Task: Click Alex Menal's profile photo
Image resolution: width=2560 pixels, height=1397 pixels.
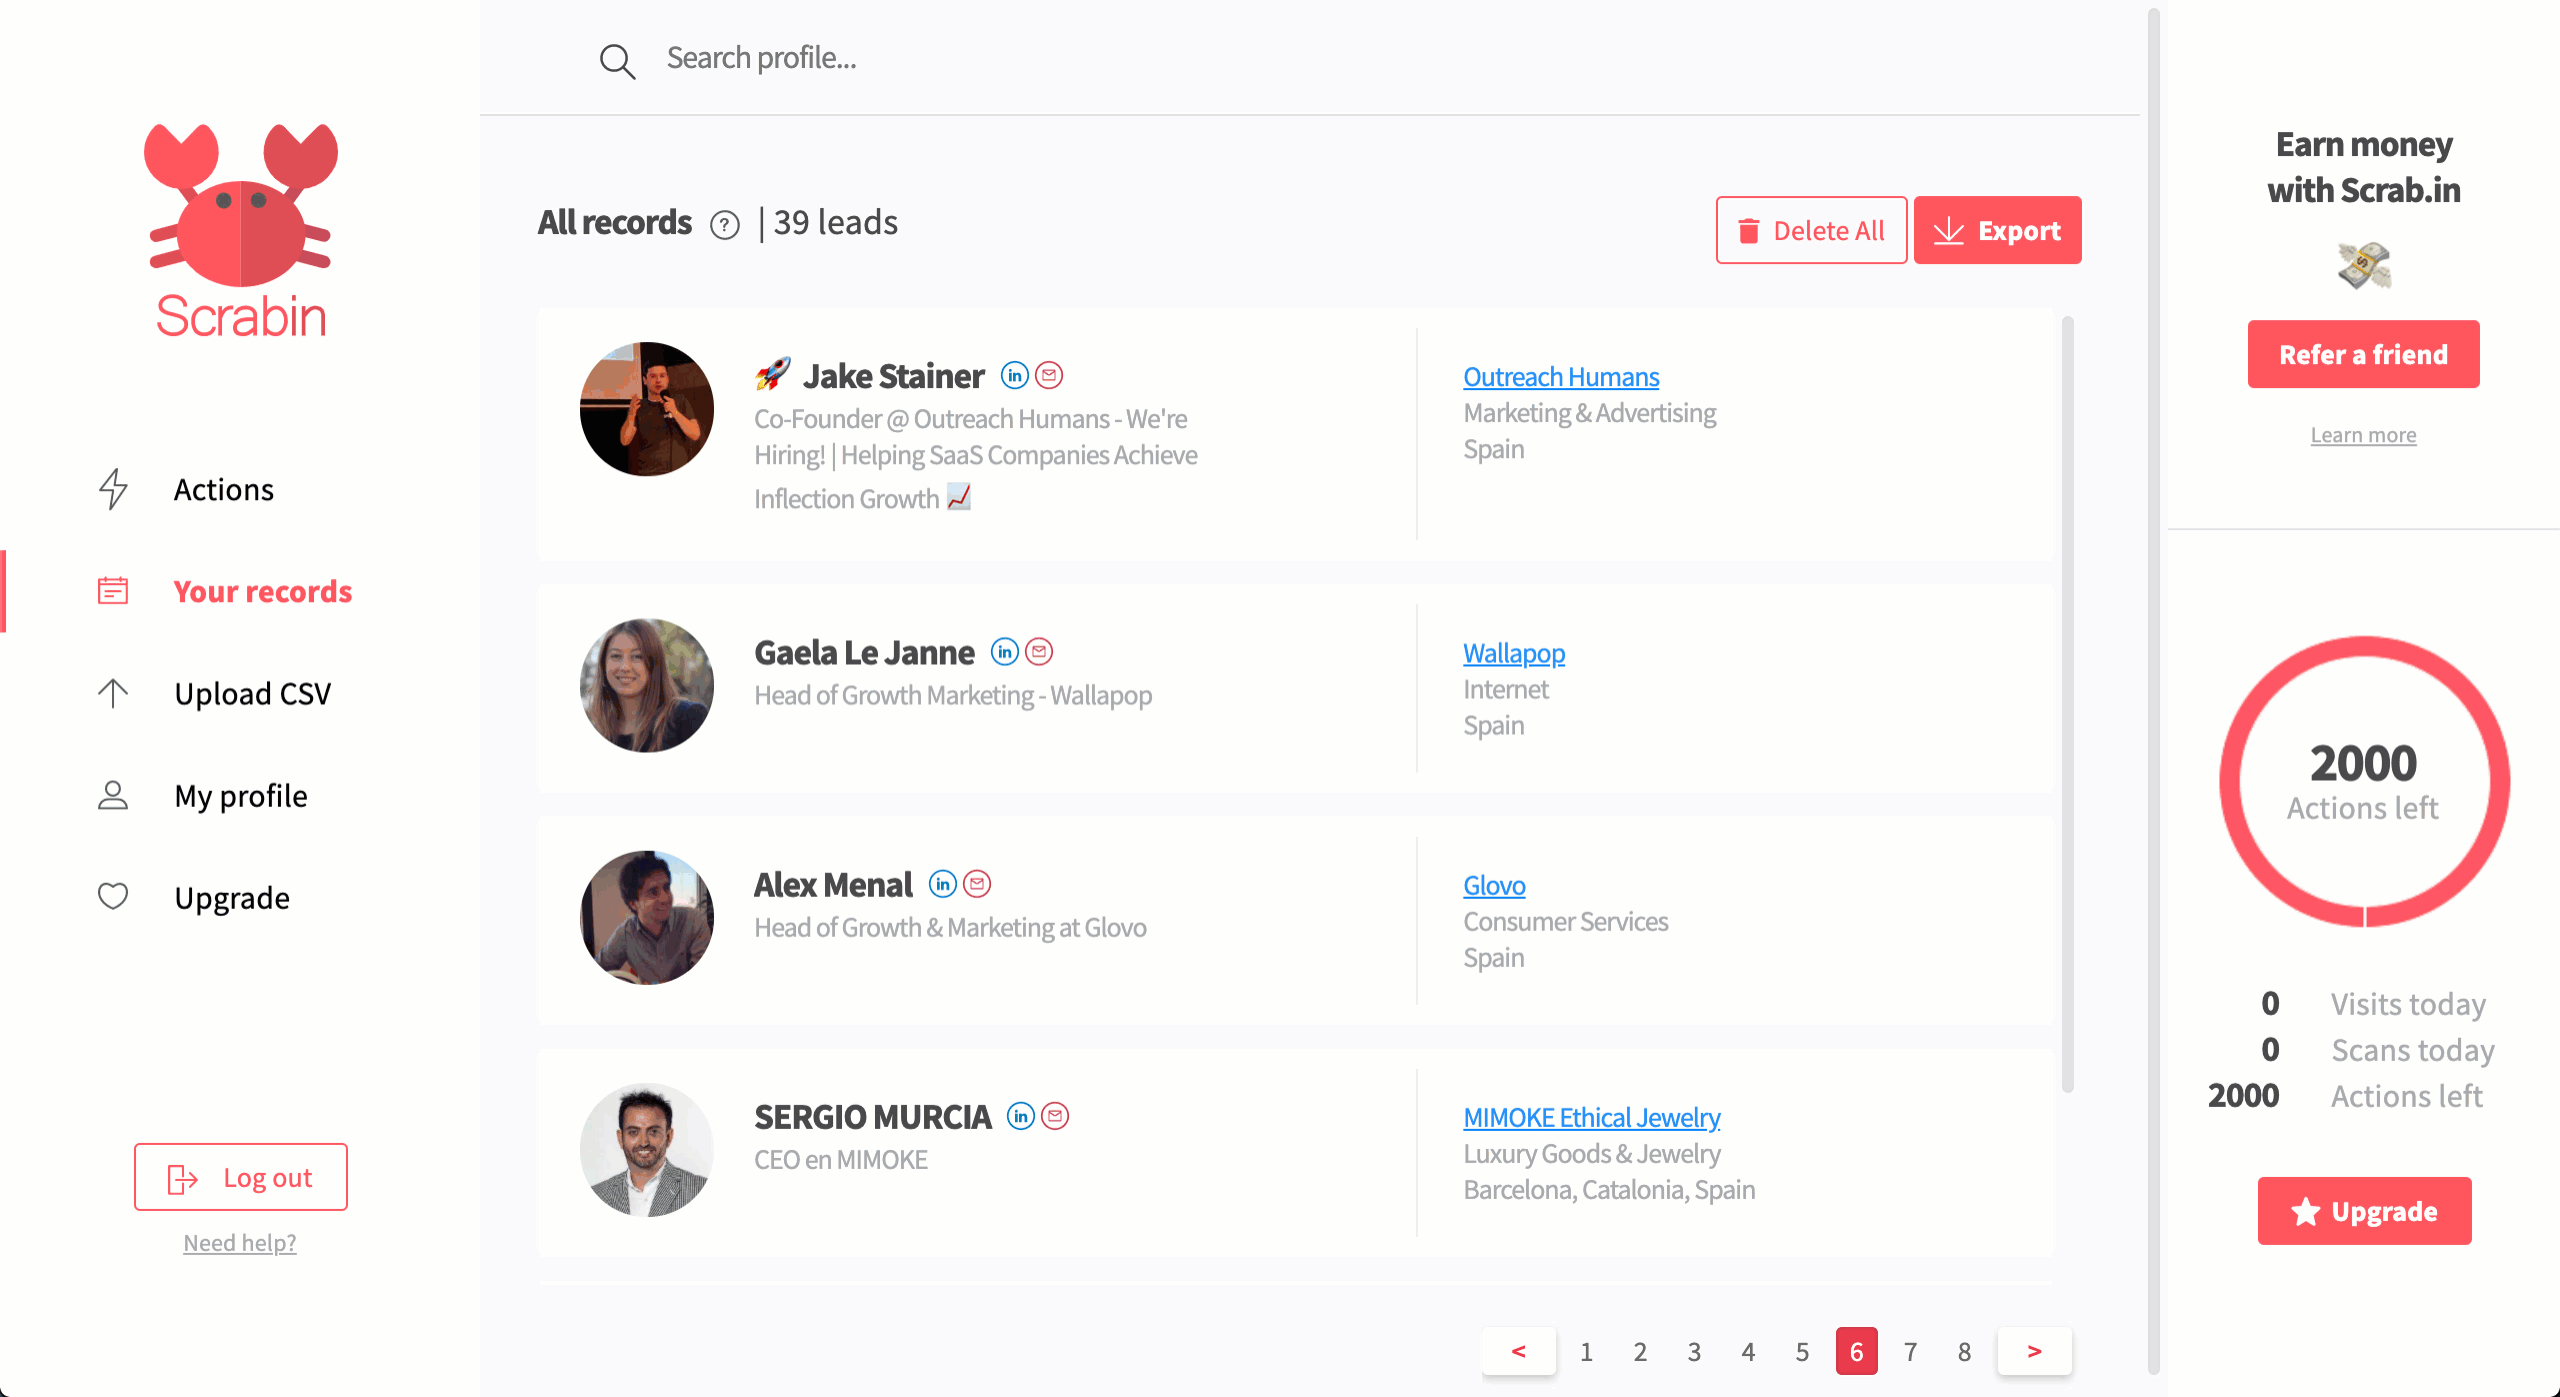Action: pos(647,917)
